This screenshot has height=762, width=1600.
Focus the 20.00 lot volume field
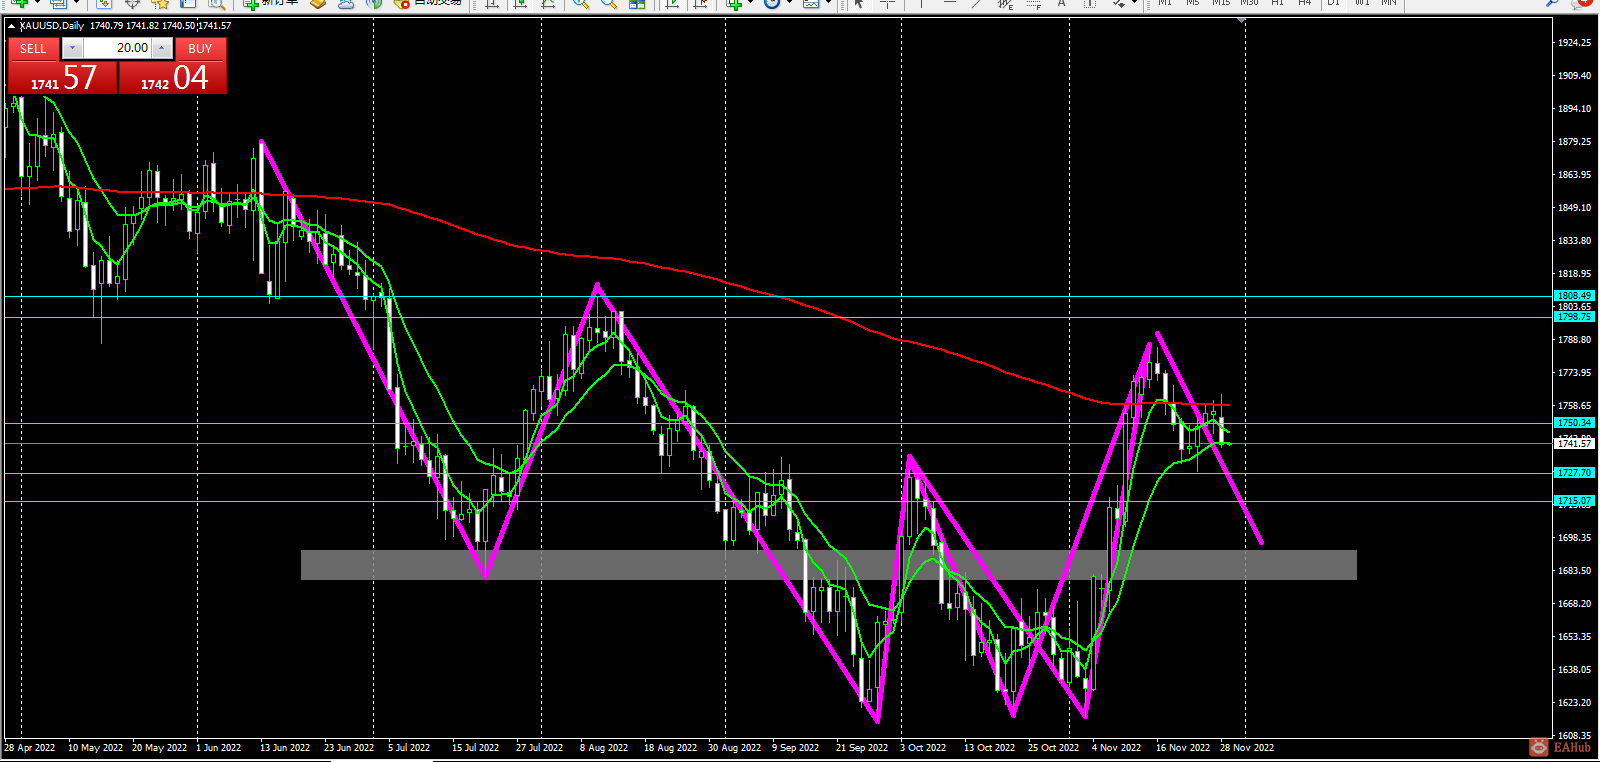pos(117,48)
